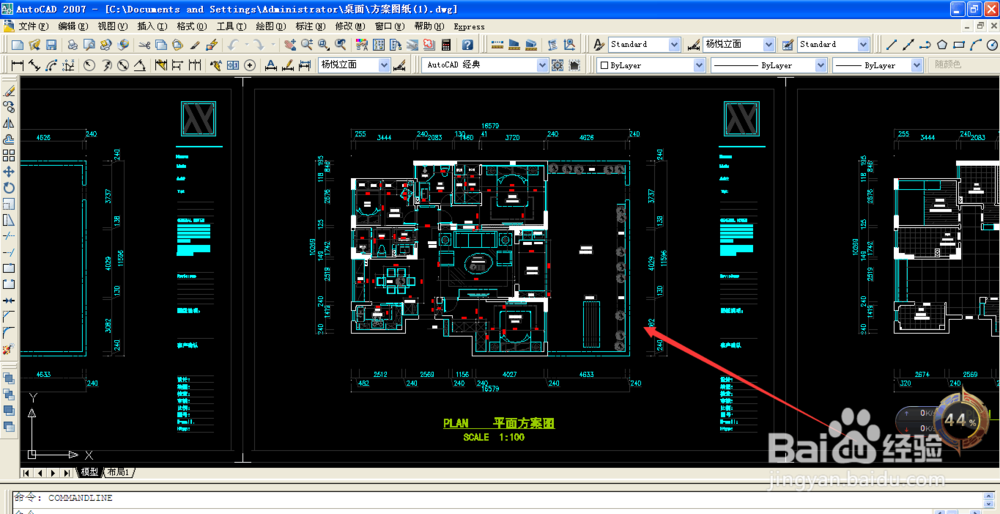This screenshot has height=514, width=1000.
Task: Open the Express menu
Action: click(469, 27)
